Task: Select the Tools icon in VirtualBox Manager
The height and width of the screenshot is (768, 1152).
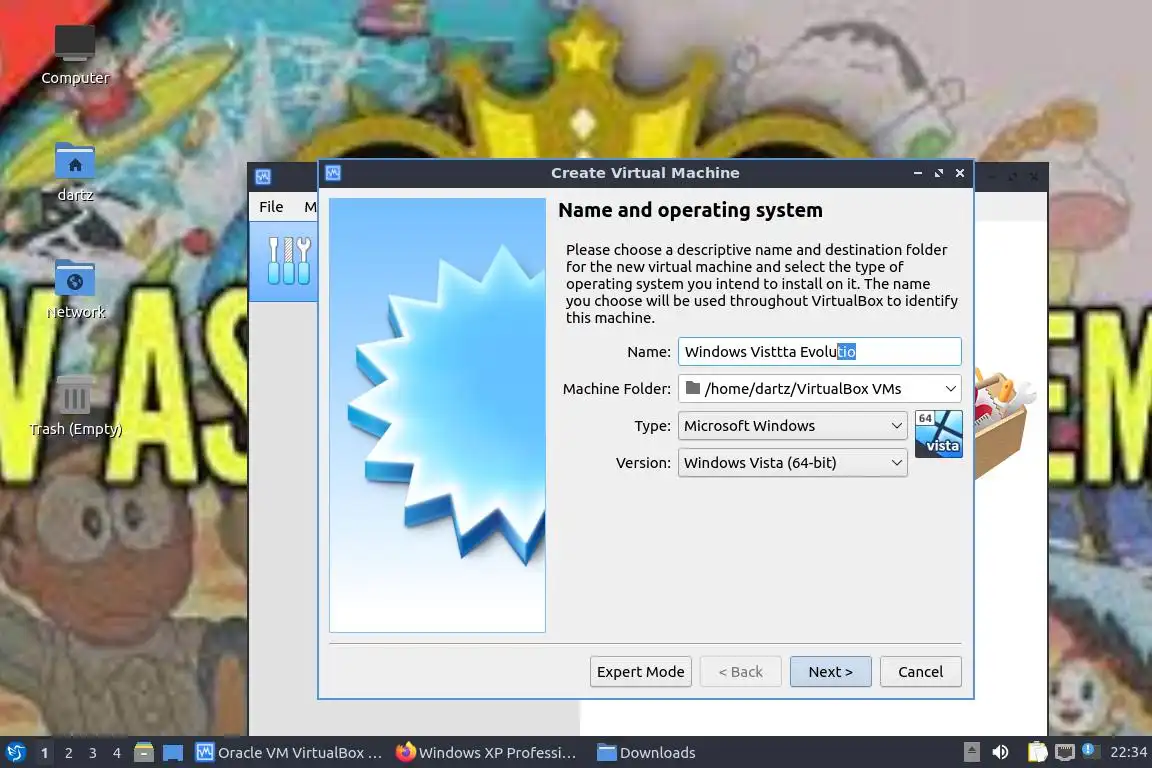Action: click(x=289, y=261)
